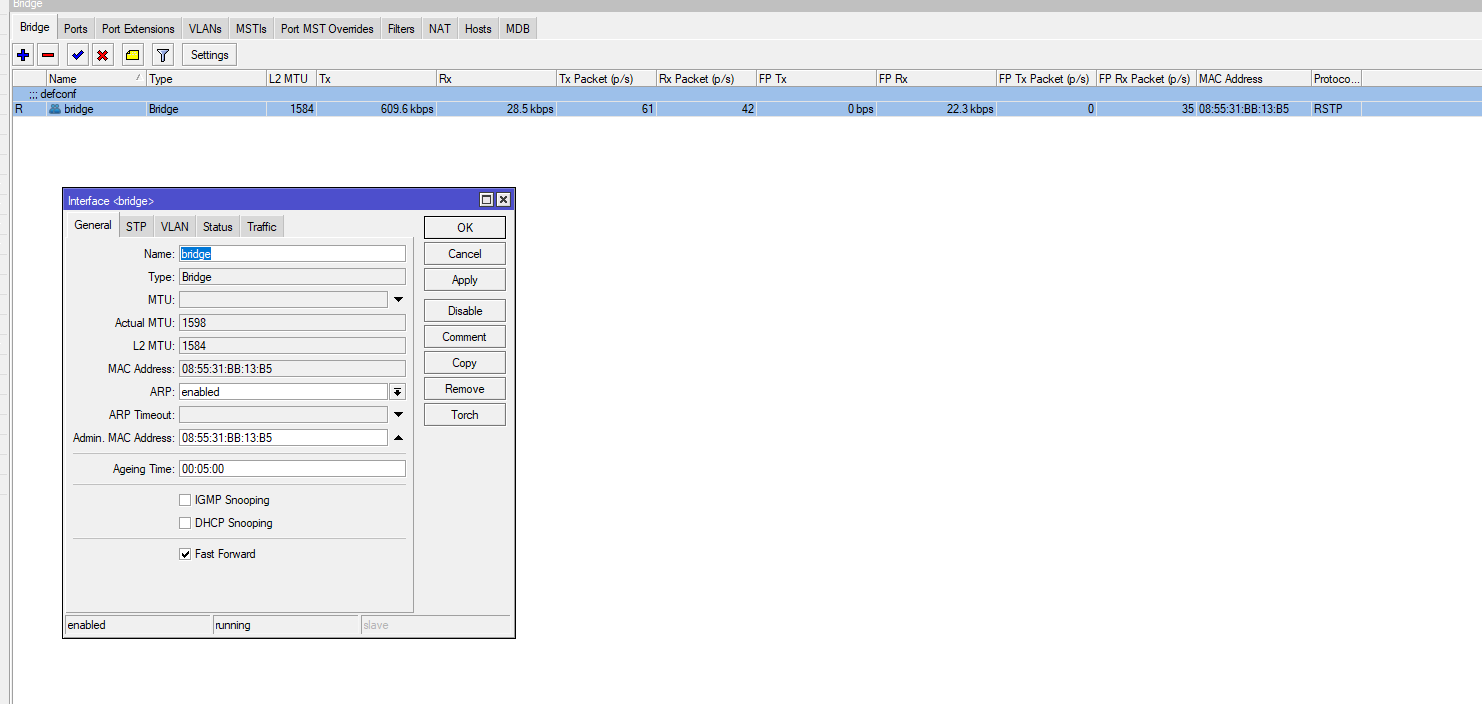Maximize the Interface bridge dialog
The height and width of the screenshot is (704, 1482).
[487, 200]
